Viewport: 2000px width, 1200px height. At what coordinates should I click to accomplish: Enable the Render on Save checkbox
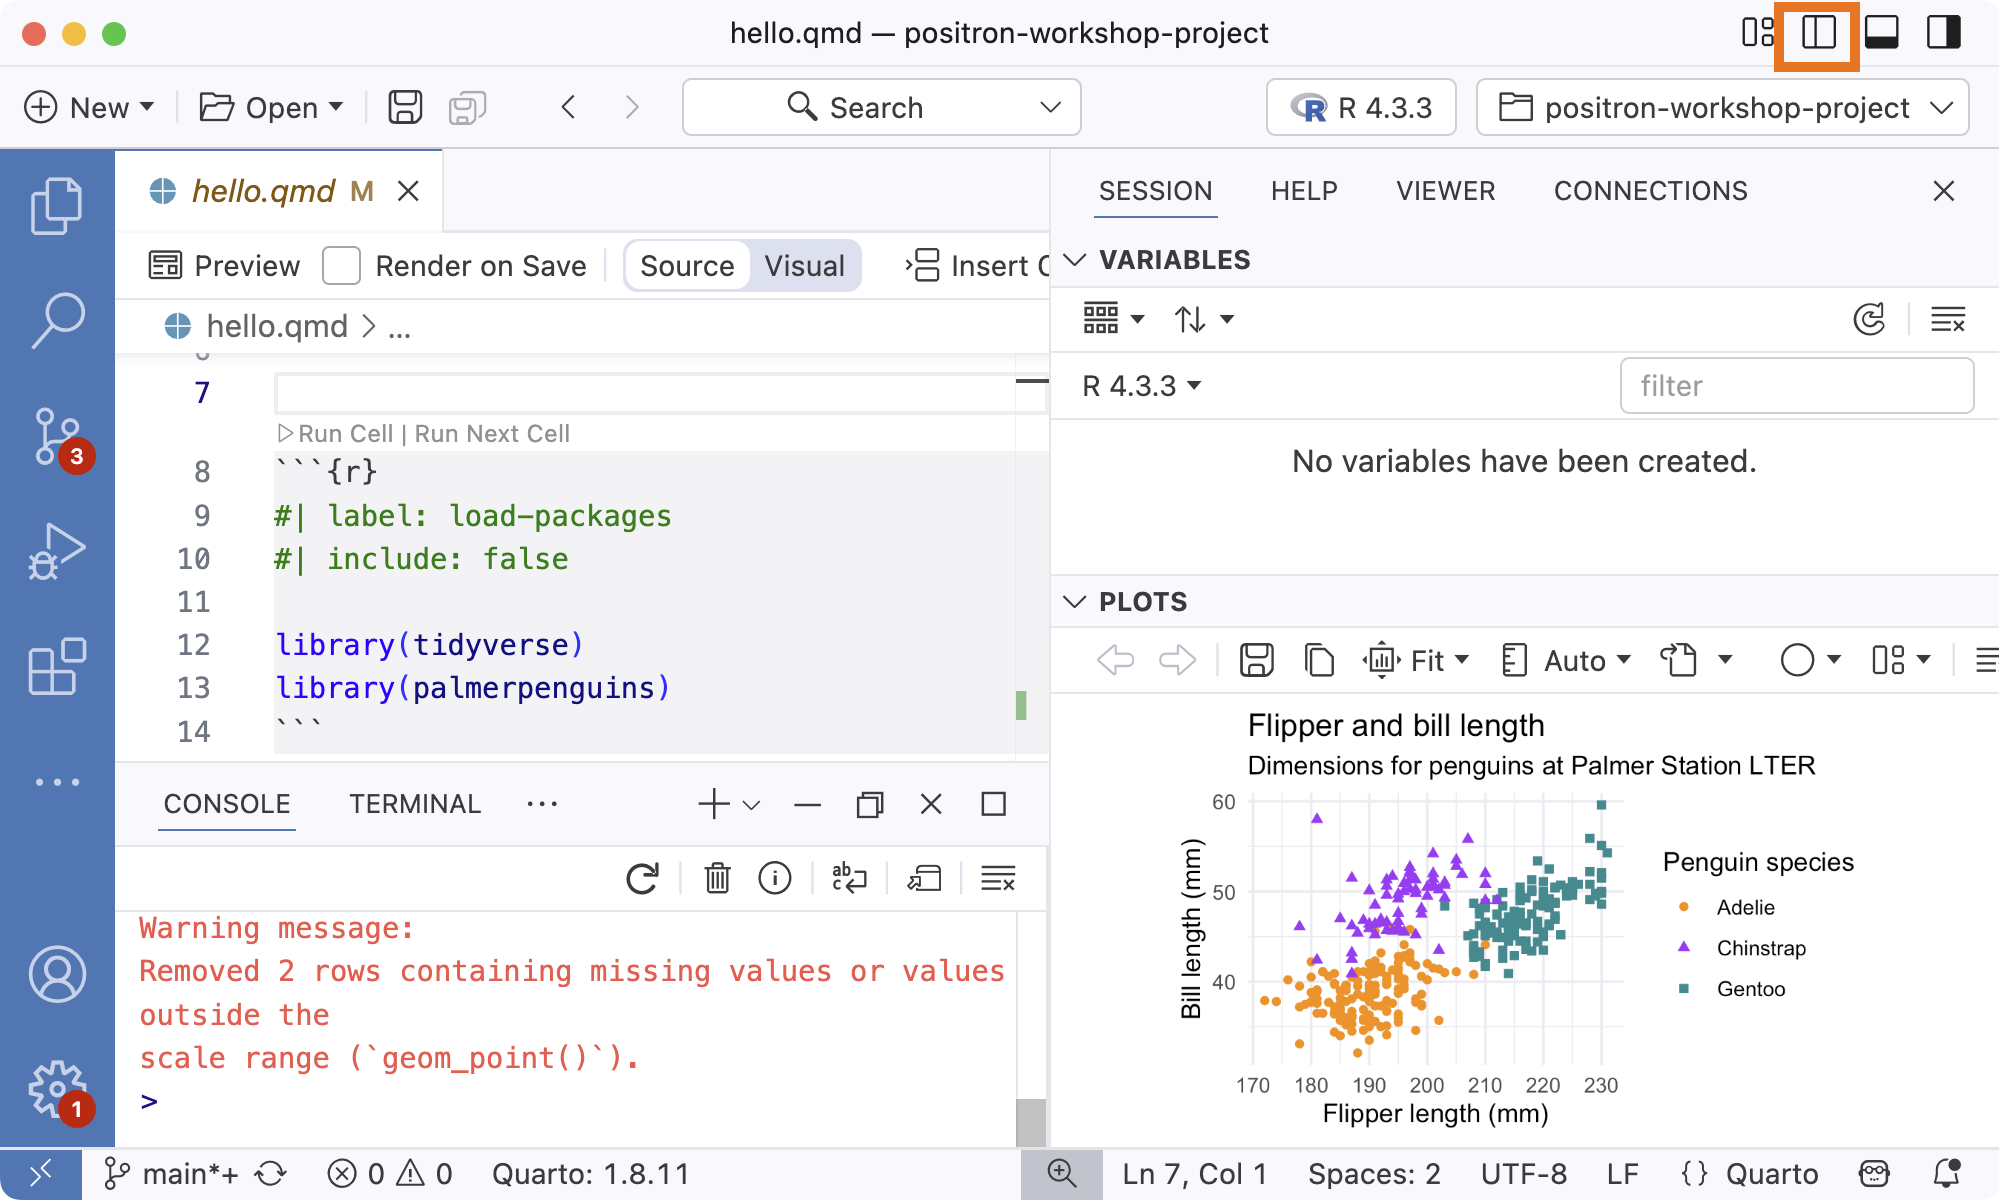(341, 266)
